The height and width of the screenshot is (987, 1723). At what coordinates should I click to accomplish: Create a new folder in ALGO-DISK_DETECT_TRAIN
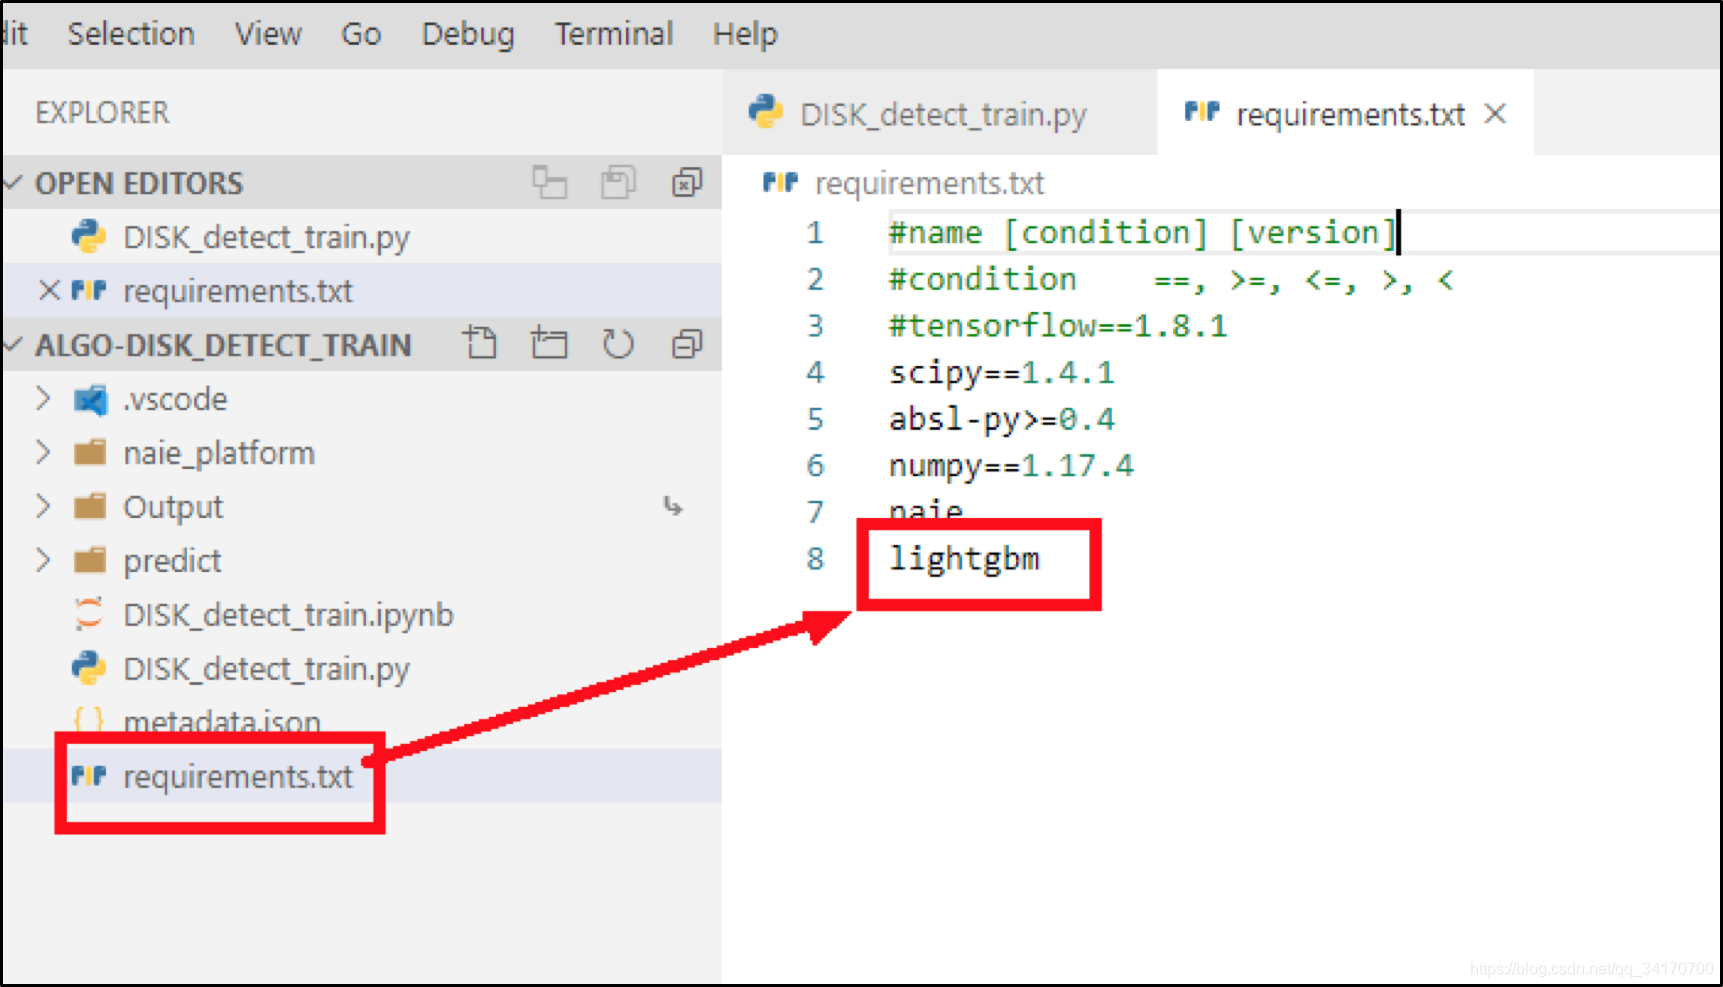click(549, 344)
